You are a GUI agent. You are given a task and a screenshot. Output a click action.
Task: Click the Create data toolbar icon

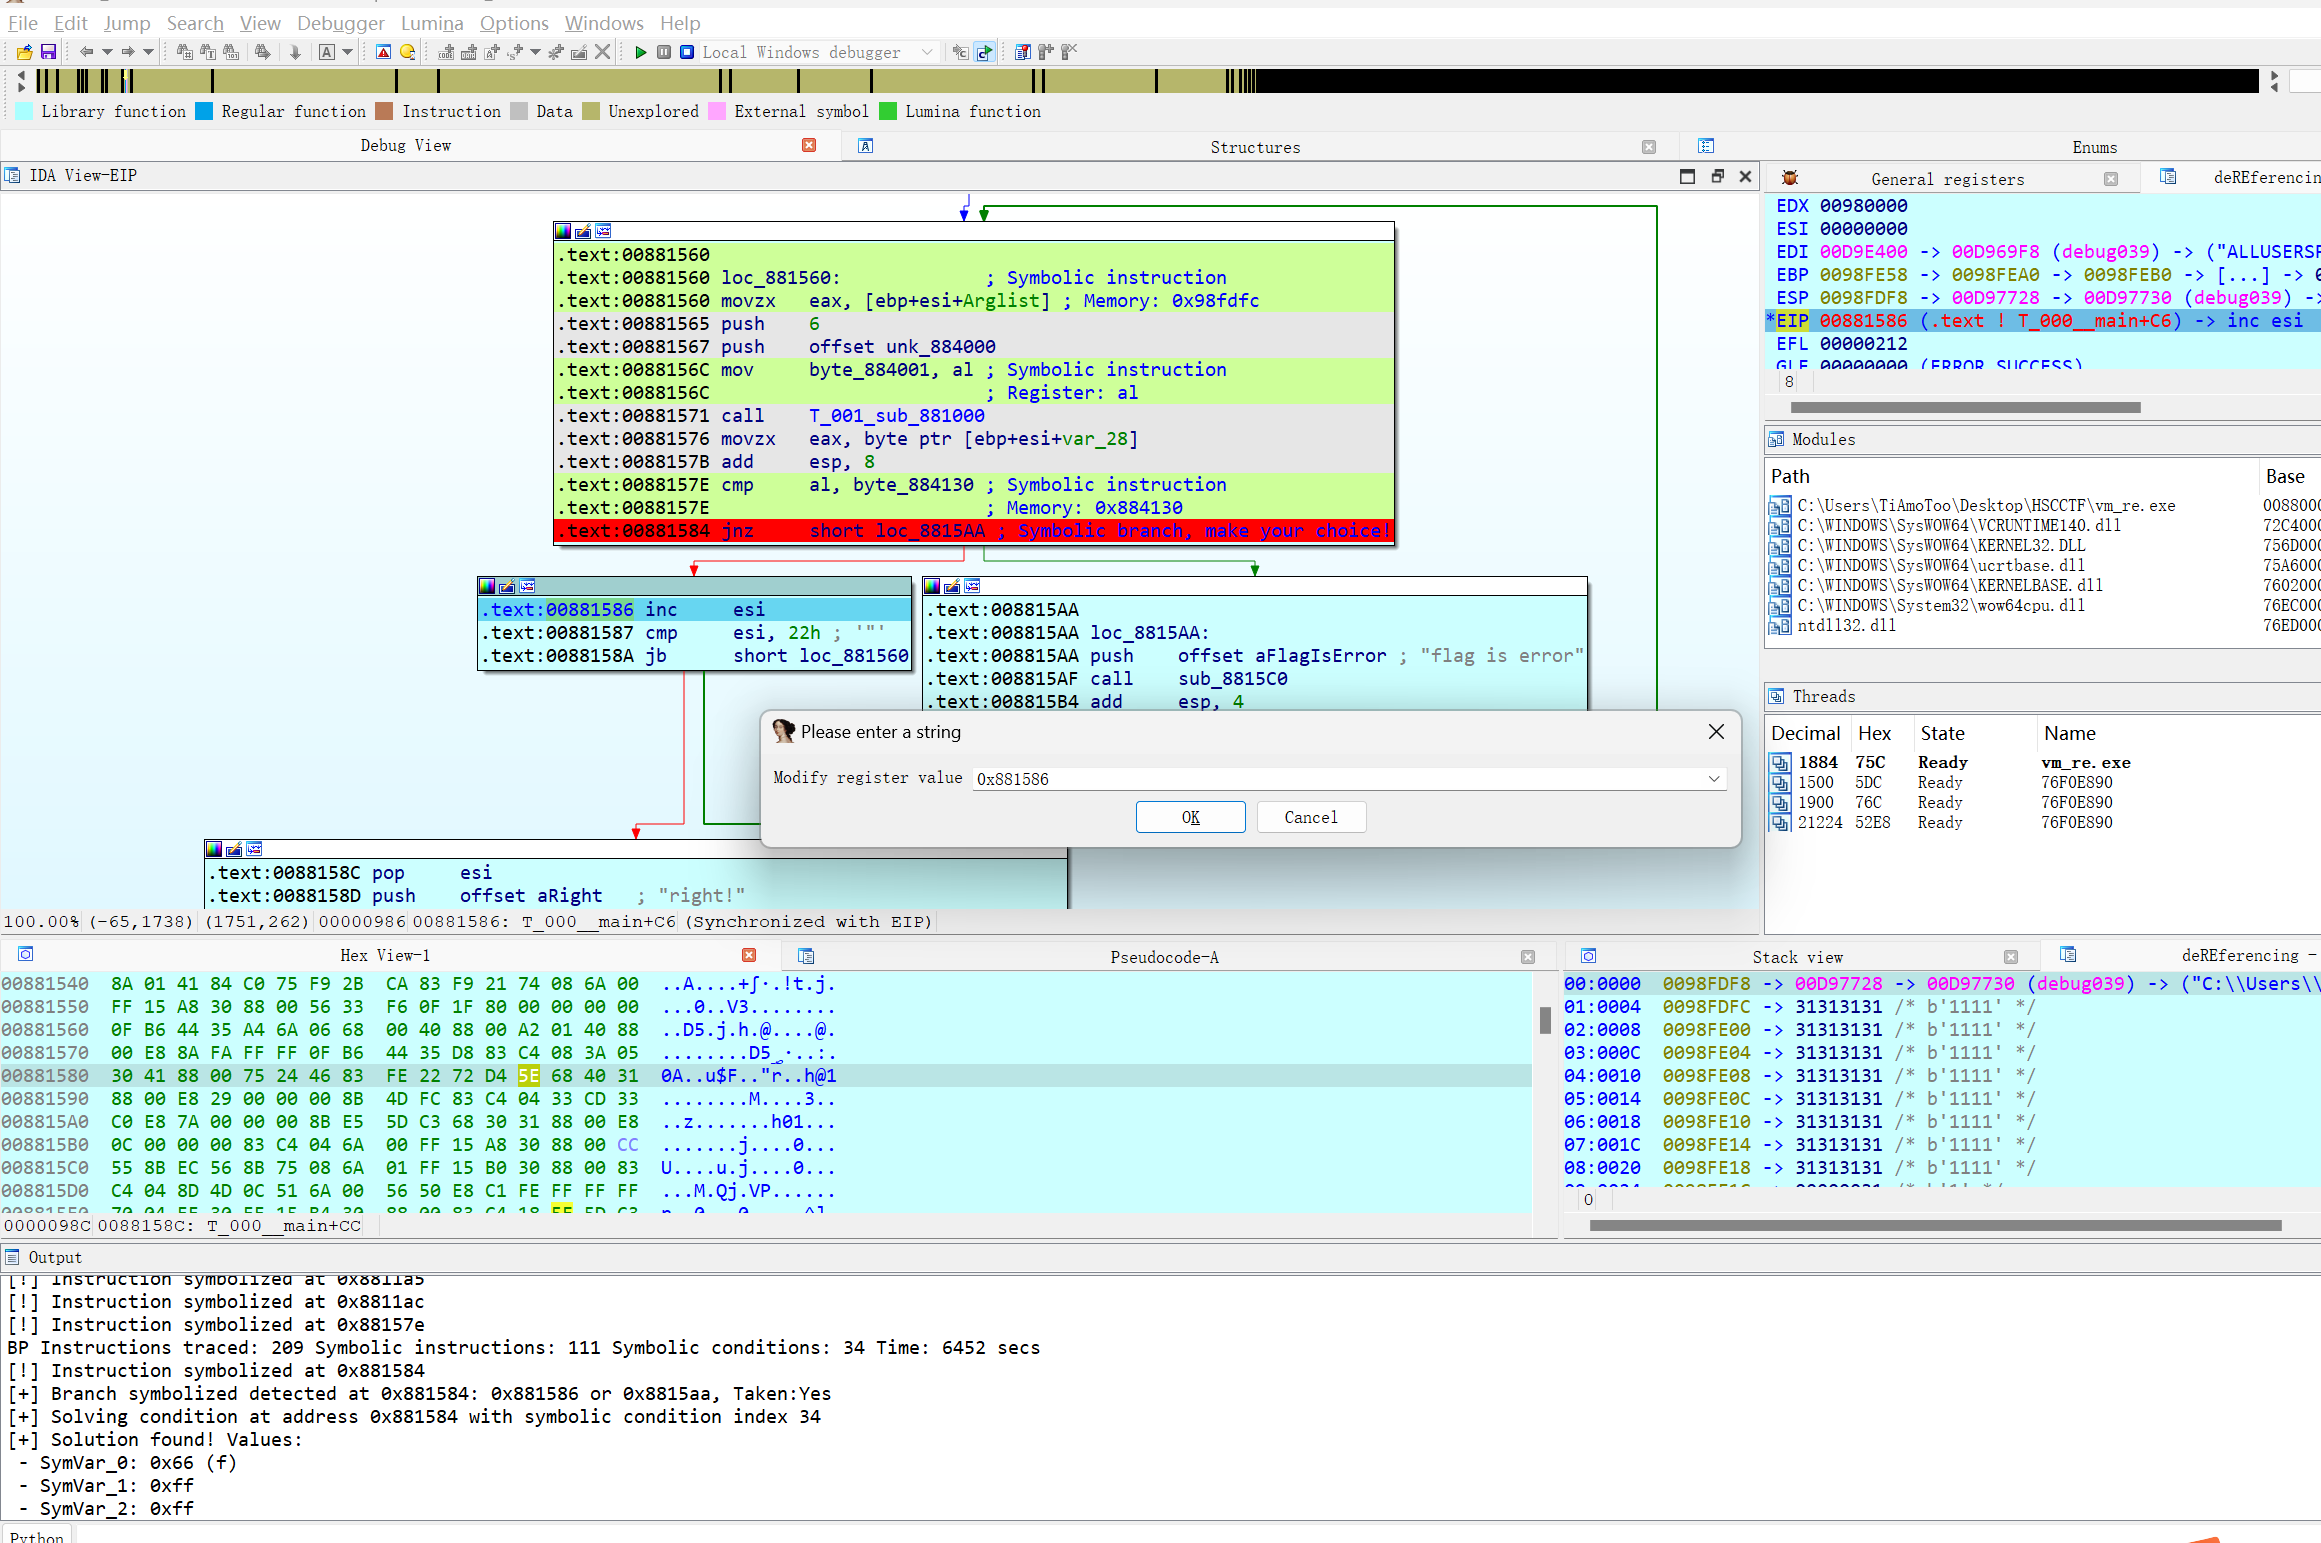point(468,52)
